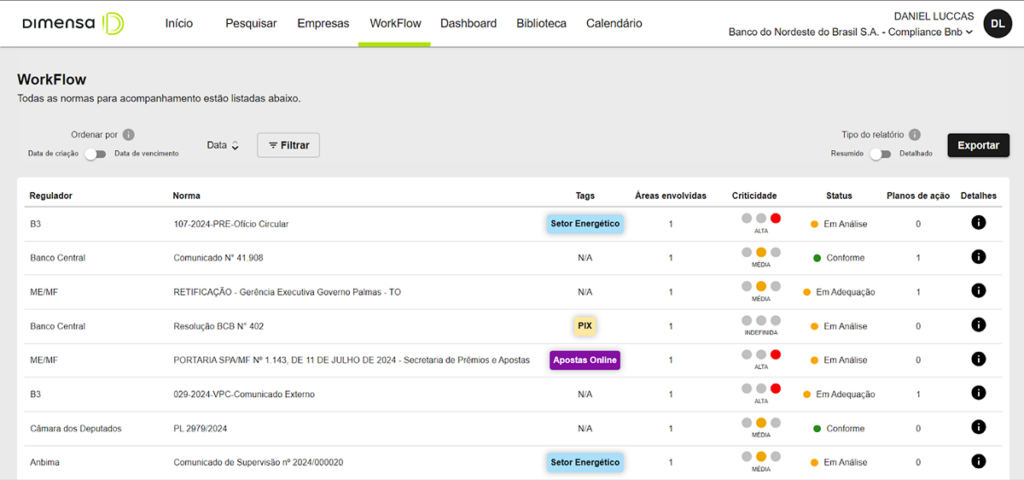Click info icon next to Ordenar por

[129, 134]
